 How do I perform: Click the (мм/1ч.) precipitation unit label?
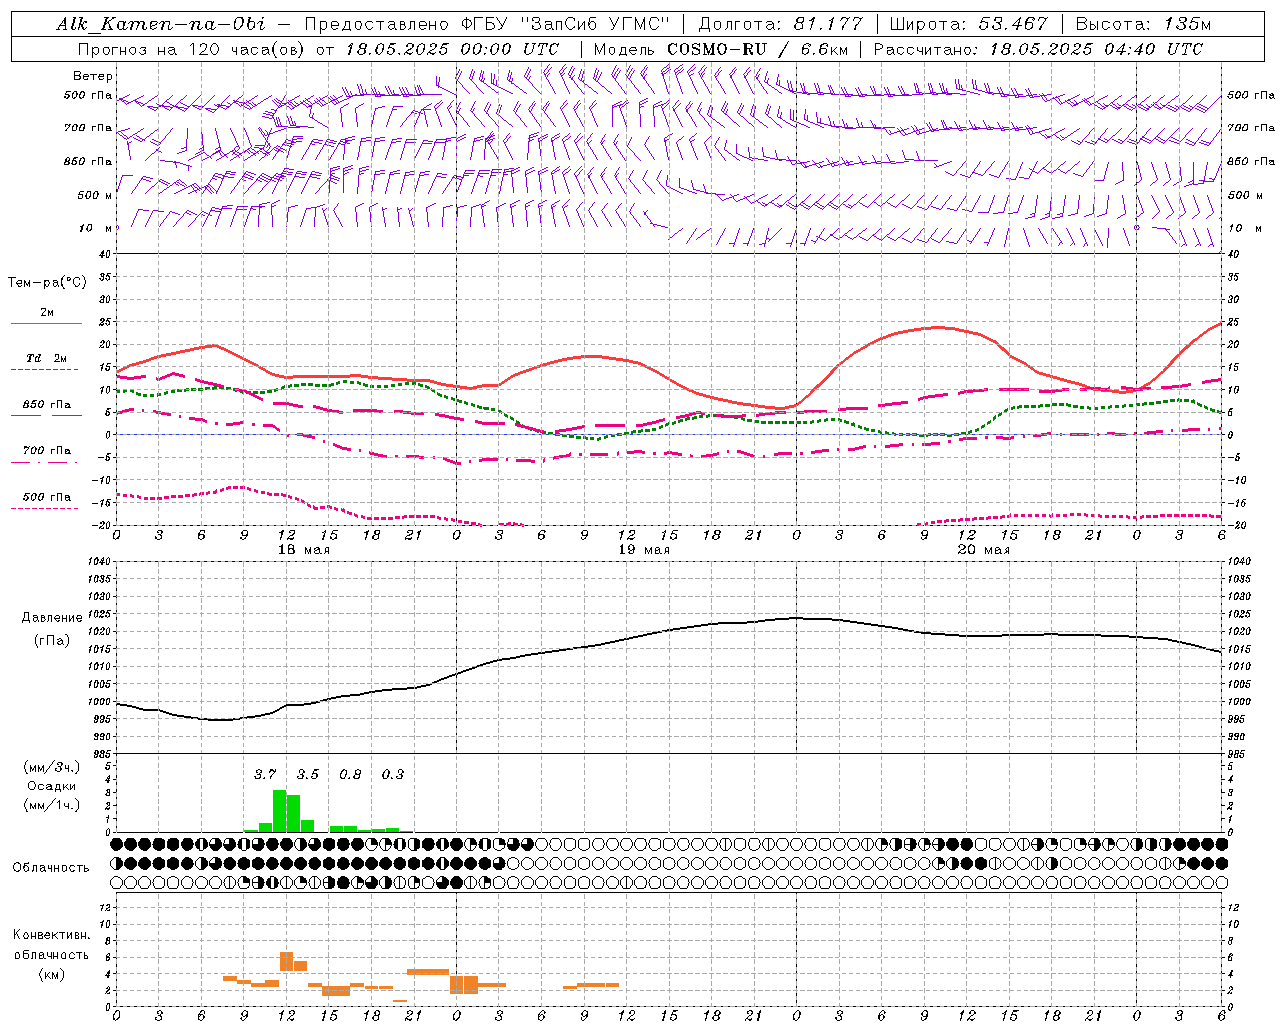(x=52, y=805)
